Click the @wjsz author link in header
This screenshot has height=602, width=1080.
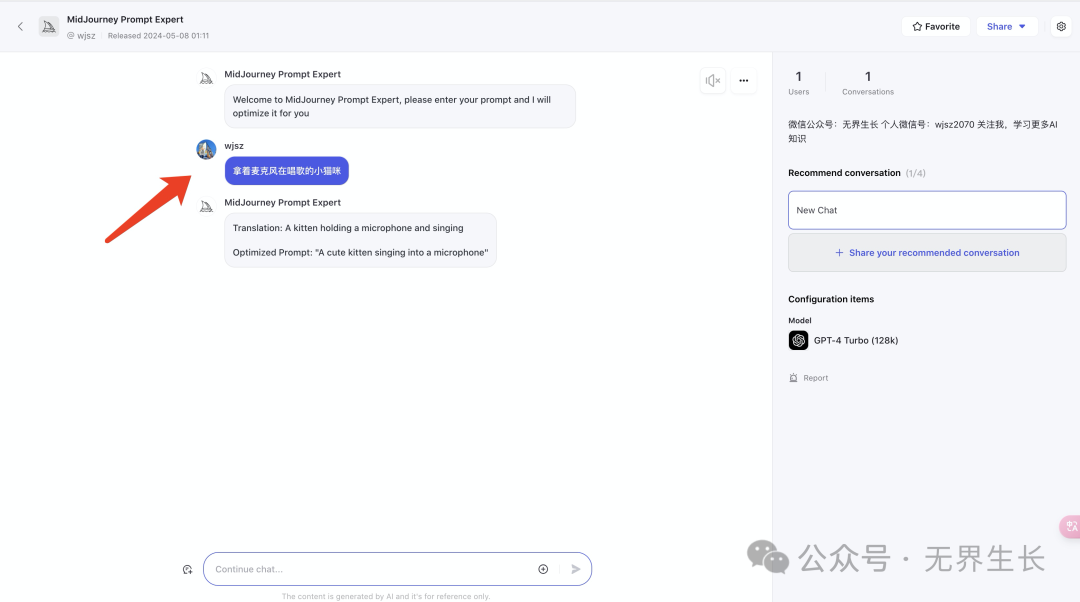coord(84,36)
